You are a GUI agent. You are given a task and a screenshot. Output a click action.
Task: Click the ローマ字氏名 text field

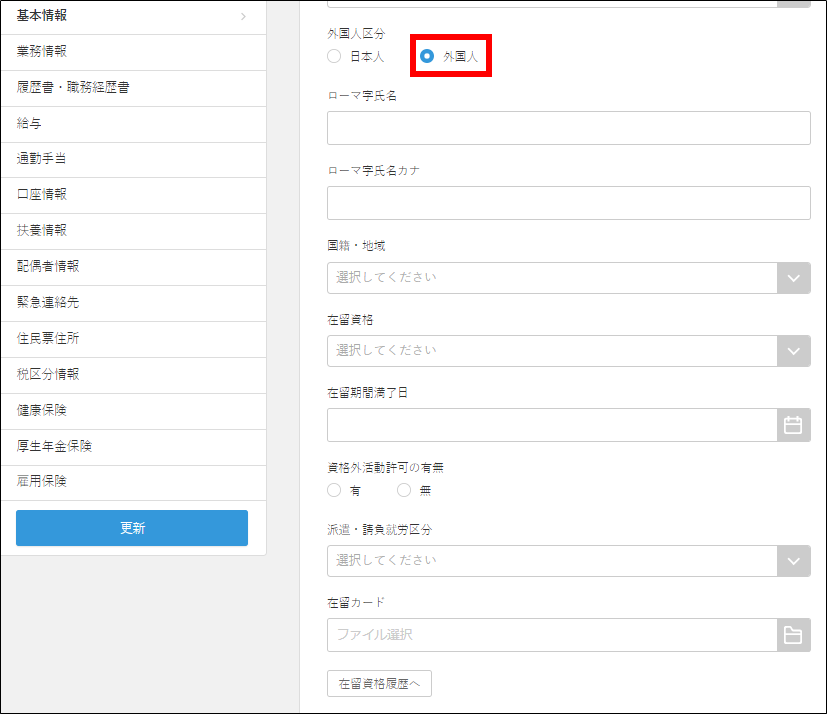pos(568,128)
